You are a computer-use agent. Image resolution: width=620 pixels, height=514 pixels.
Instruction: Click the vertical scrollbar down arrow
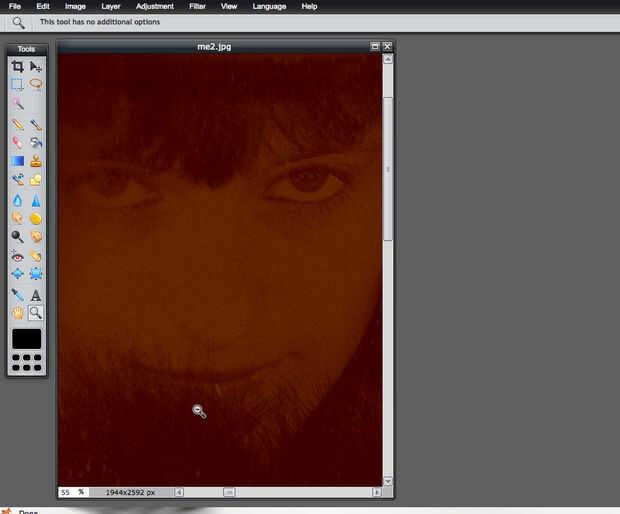coord(388,482)
